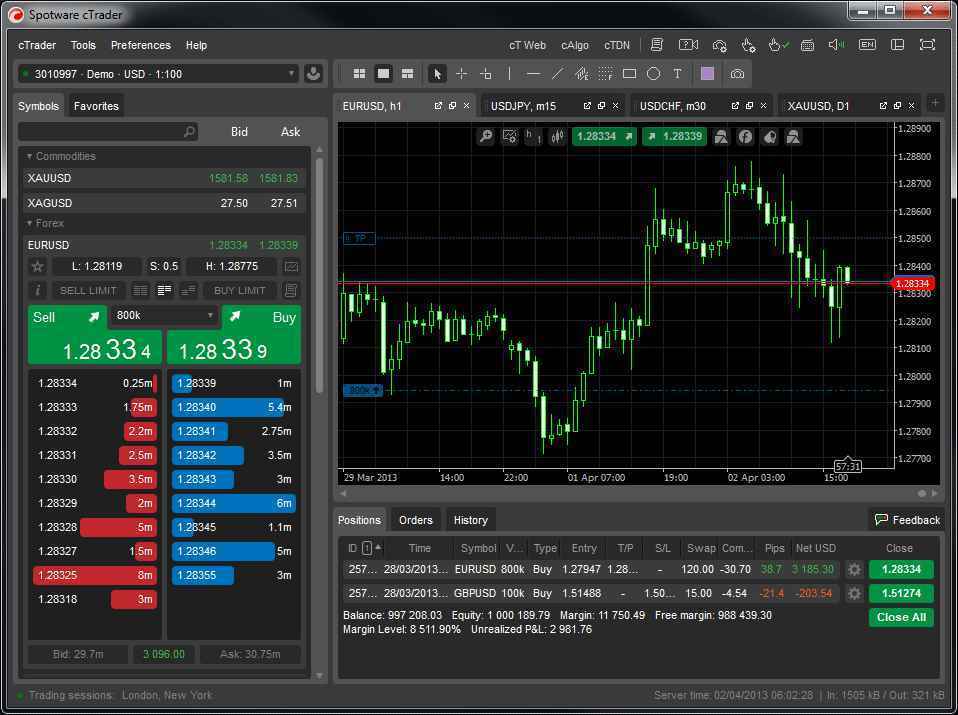Image resolution: width=958 pixels, height=715 pixels.
Task: Toggle single-chart view mode
Action: [x=383, y=73]
